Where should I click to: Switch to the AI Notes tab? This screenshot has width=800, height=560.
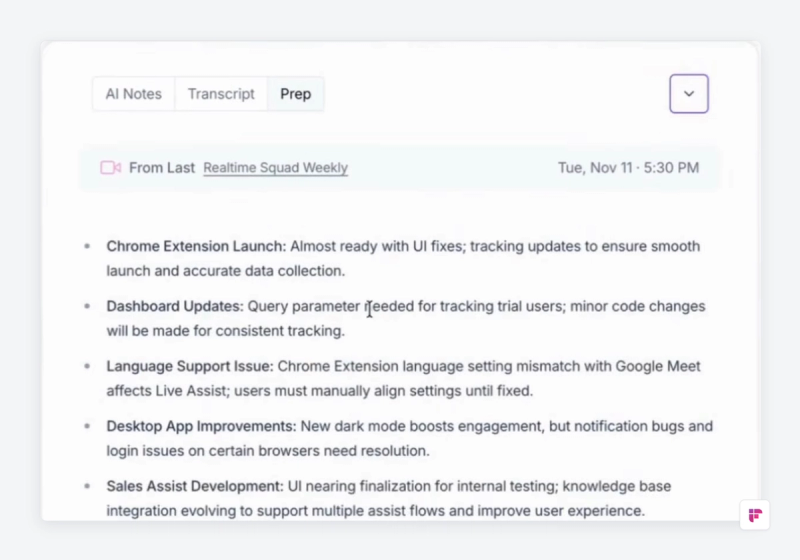[134, 94]
